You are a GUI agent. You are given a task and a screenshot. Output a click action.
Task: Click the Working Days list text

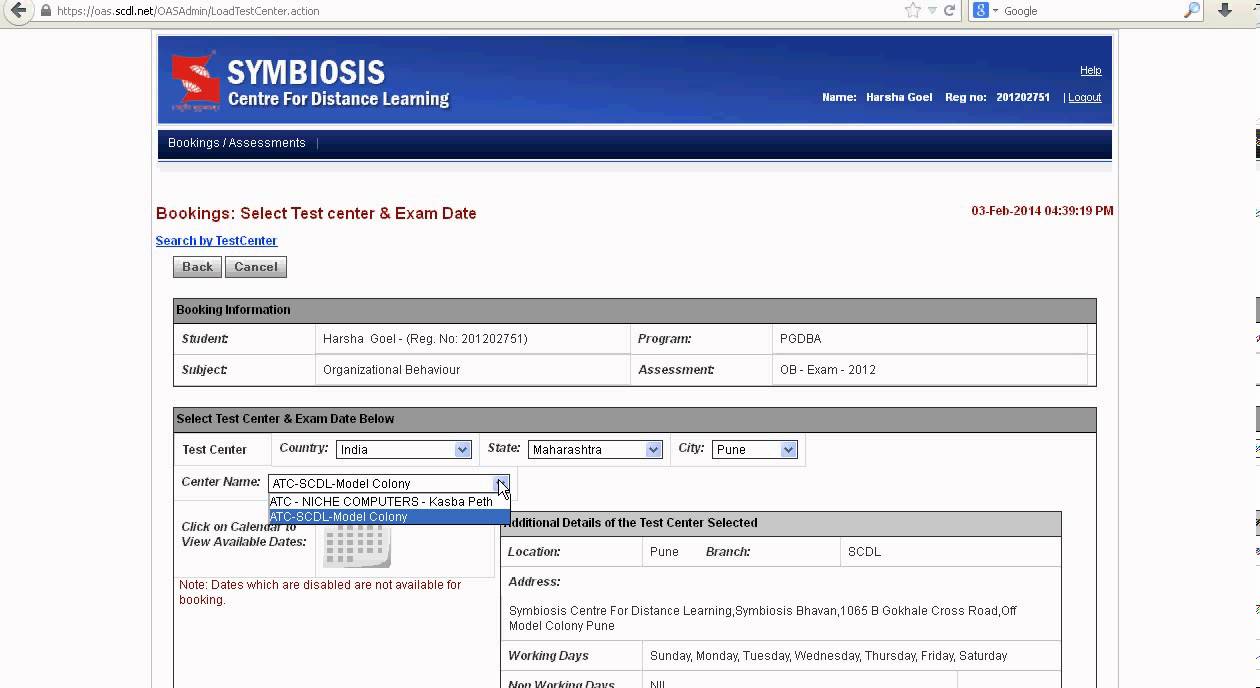[828, 656]
